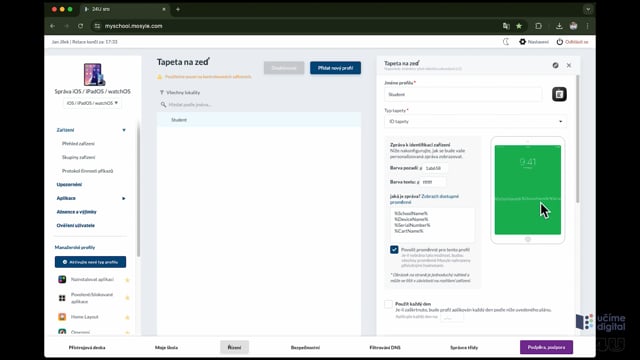
Task: Open the iOS / iPadOS / watchOS platform dropdown
Action: click(92, 103)
